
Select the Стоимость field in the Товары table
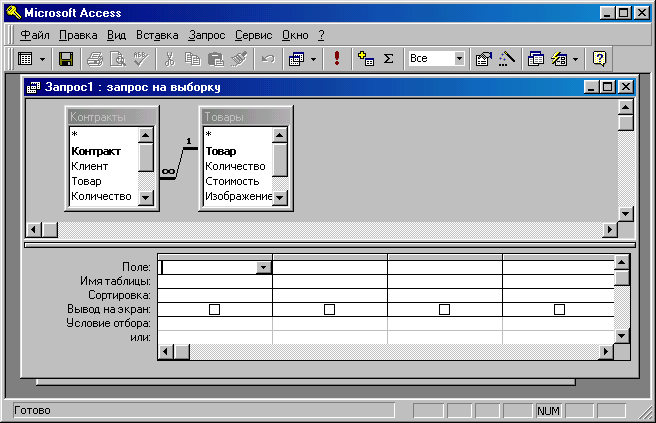coord(232,181)
